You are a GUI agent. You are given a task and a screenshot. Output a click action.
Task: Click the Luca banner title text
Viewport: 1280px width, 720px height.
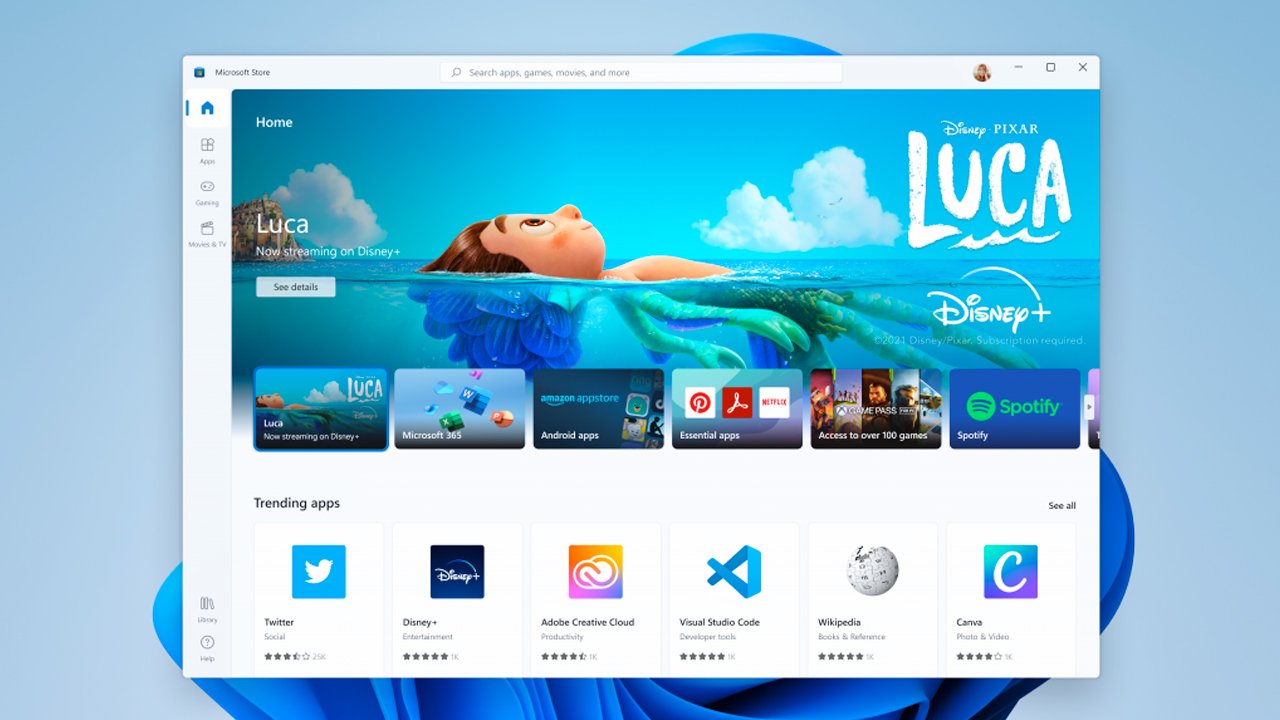282,224
